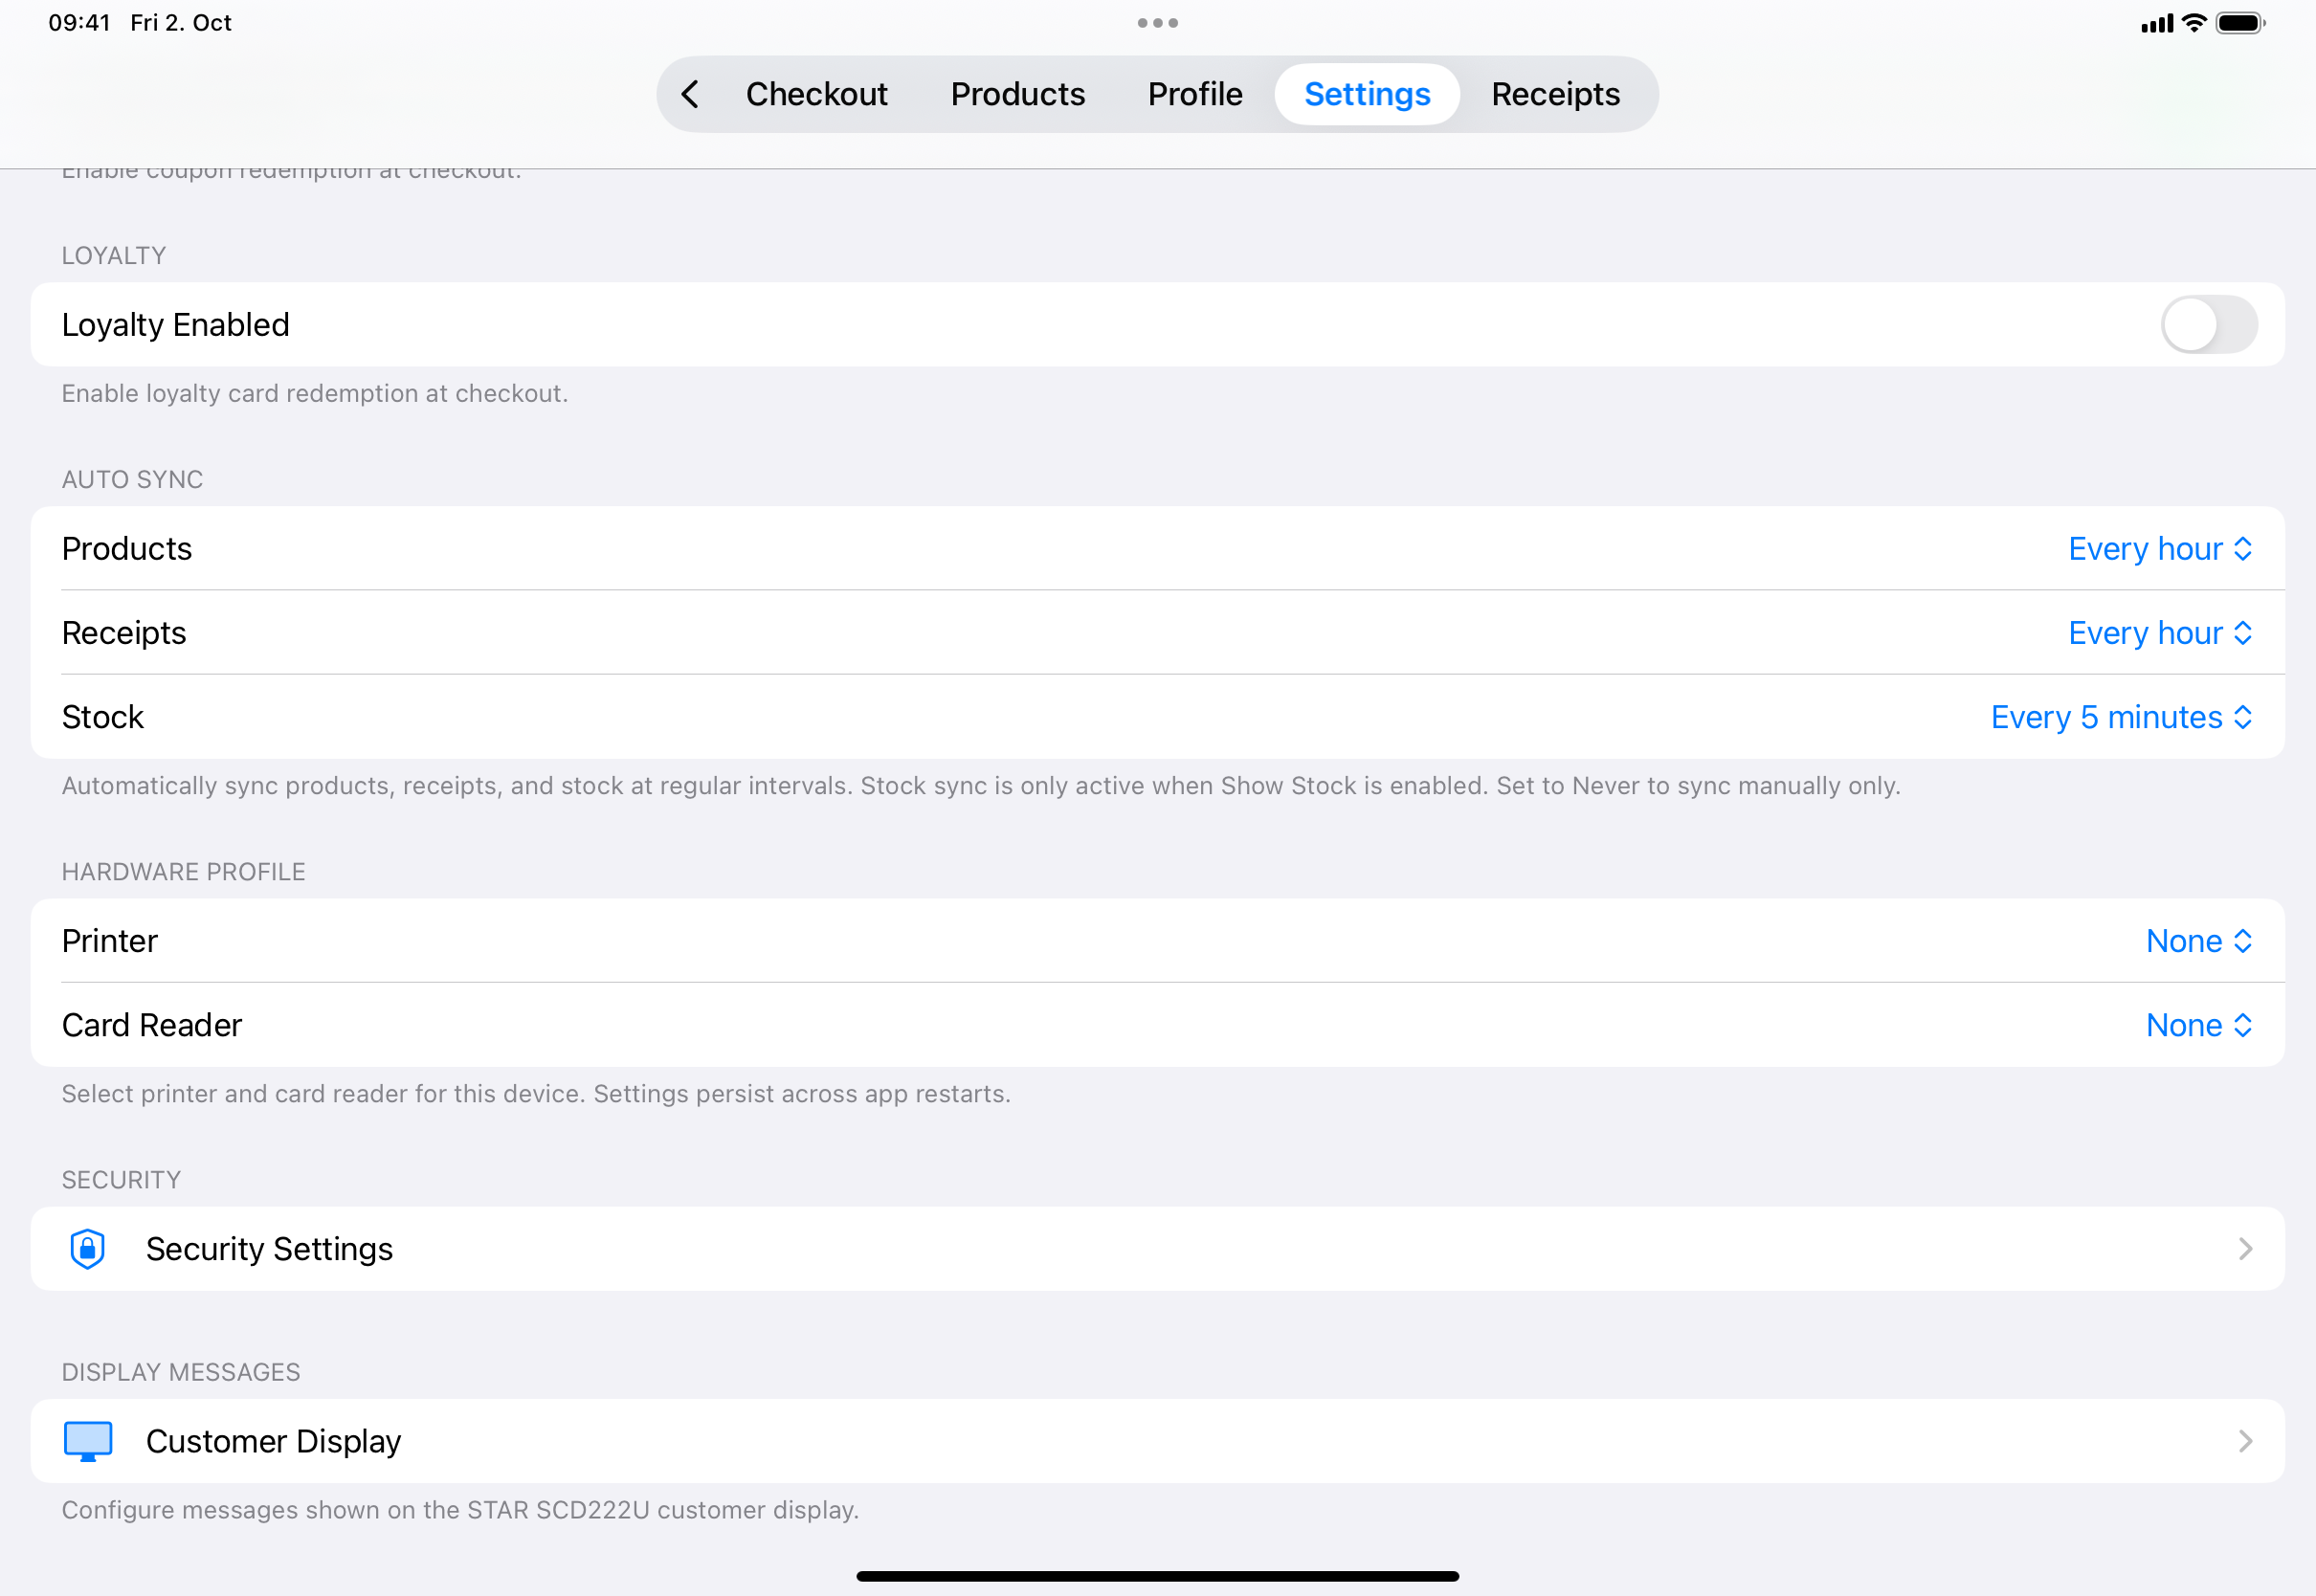Image resolution: width=2316 pixels, height=1596 pixels.
Task: Tap the three-dot multitasking menu
Action: [x=1158, y=22]
